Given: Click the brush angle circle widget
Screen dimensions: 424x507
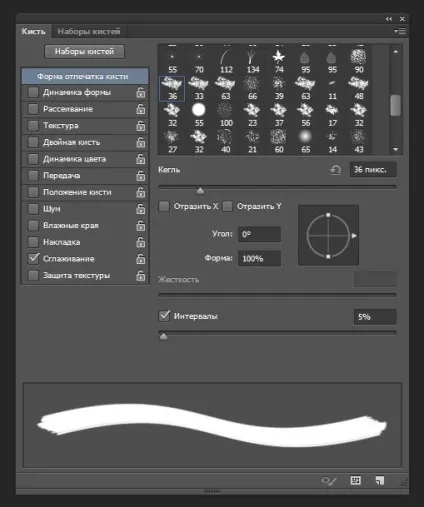Looking at the screenshot, I should click(328, 236).
